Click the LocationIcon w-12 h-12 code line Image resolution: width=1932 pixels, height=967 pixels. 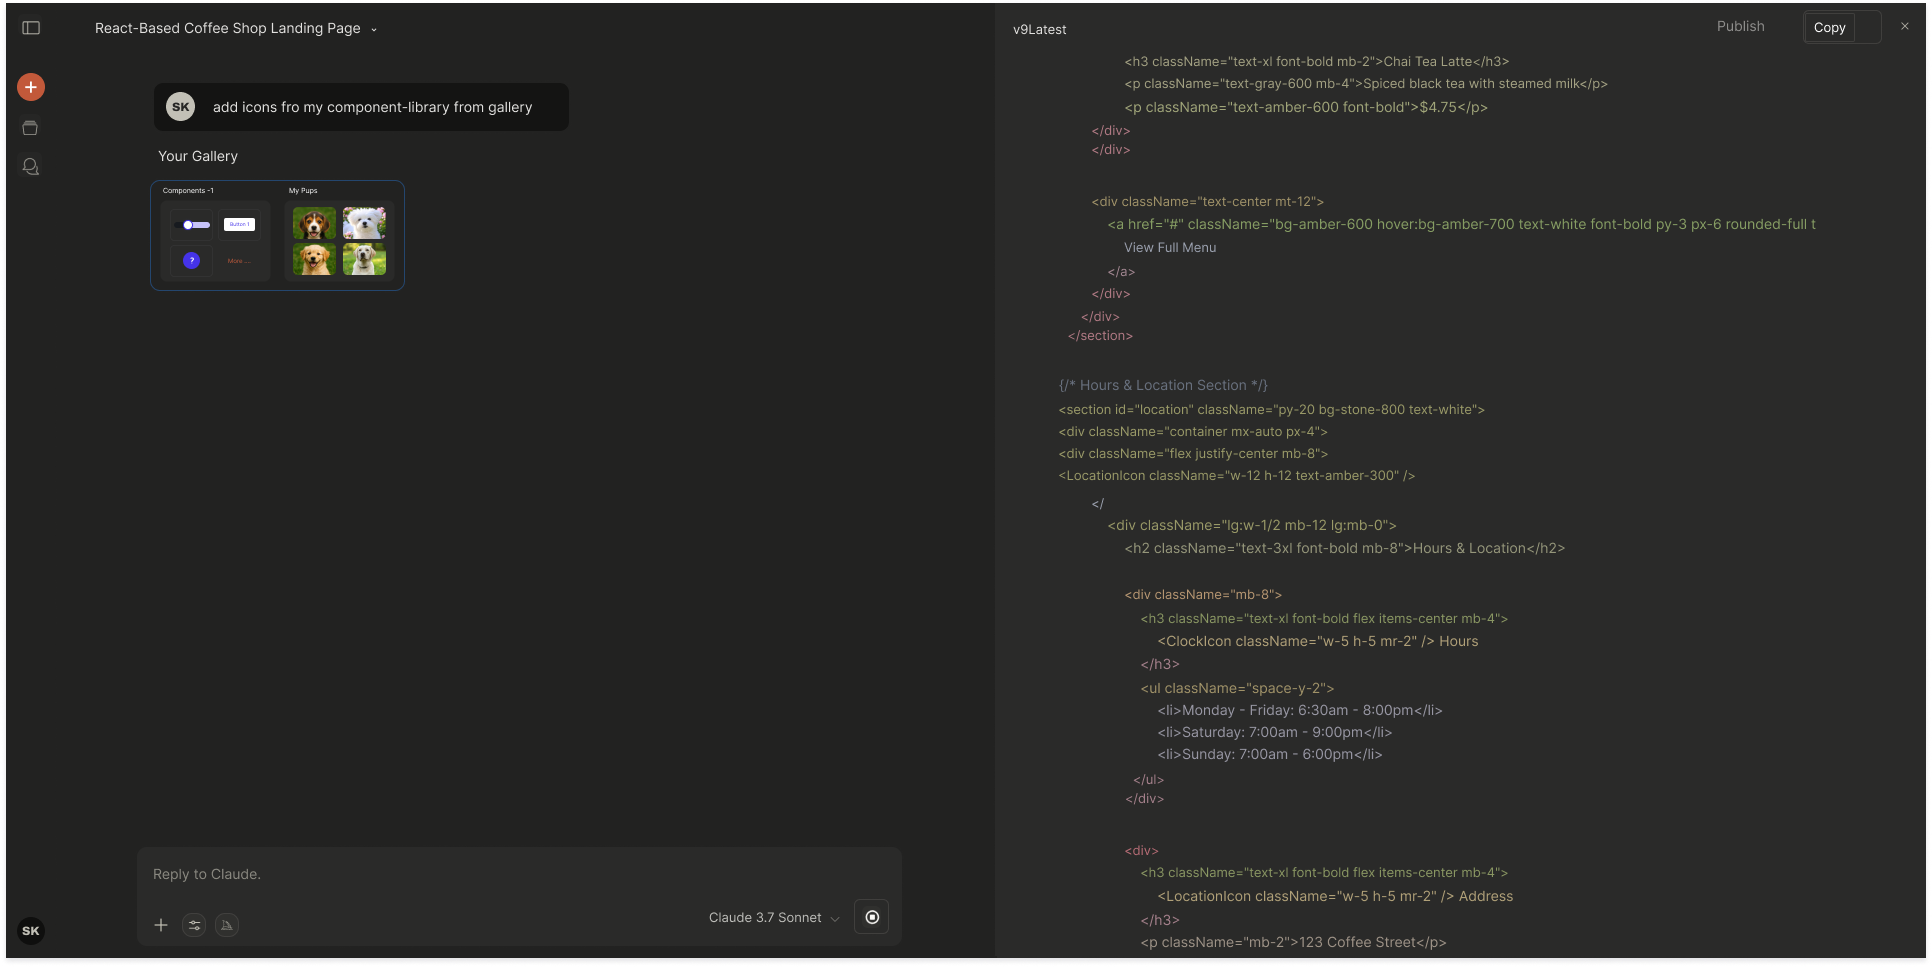1237,475
